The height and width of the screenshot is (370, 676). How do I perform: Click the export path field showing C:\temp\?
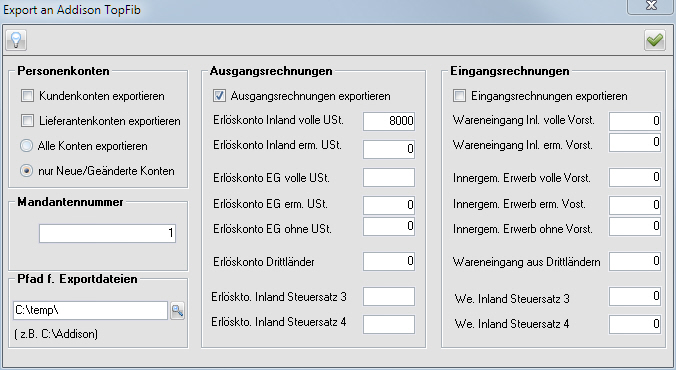pos(90,310)
